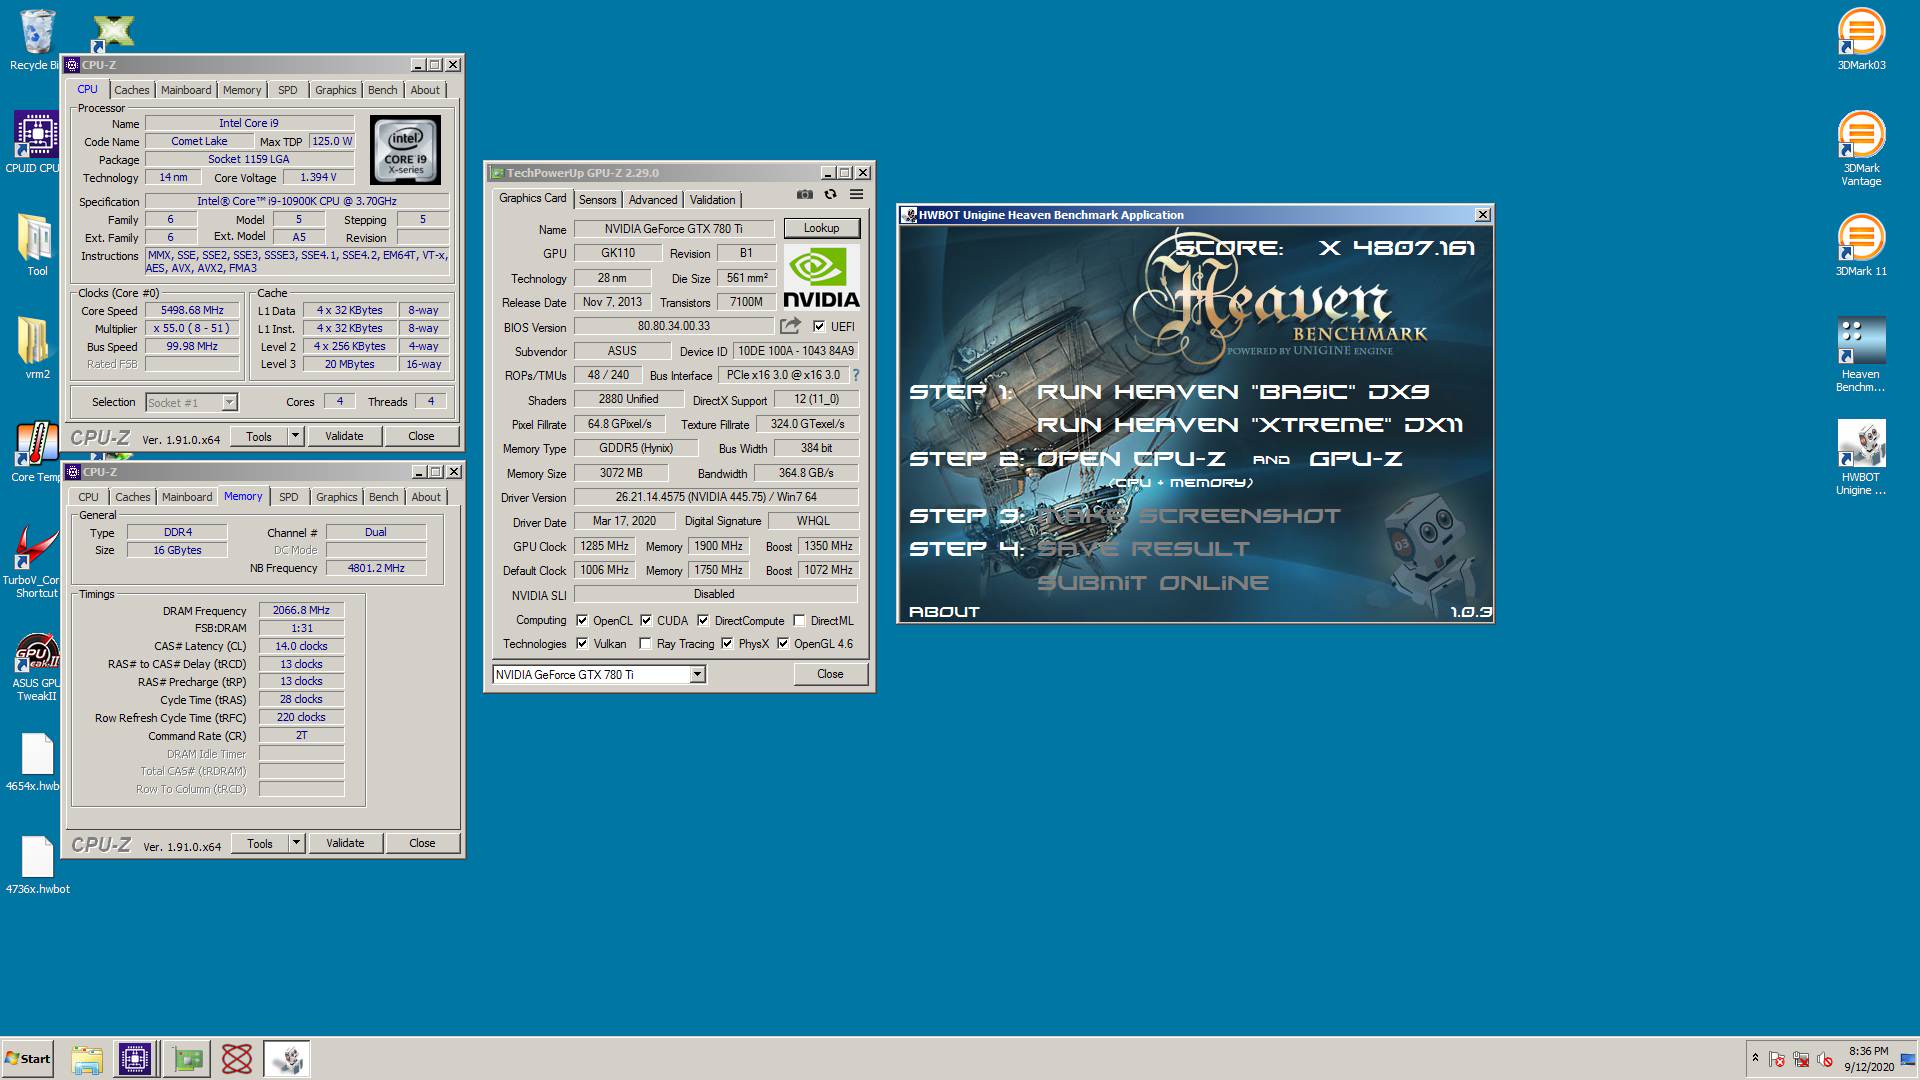The width and height of the screenshot is (1920, 1080).
Task: Open Sensors tab in GPU-Z
Action: pyautogui.click(x=598, y=200)
